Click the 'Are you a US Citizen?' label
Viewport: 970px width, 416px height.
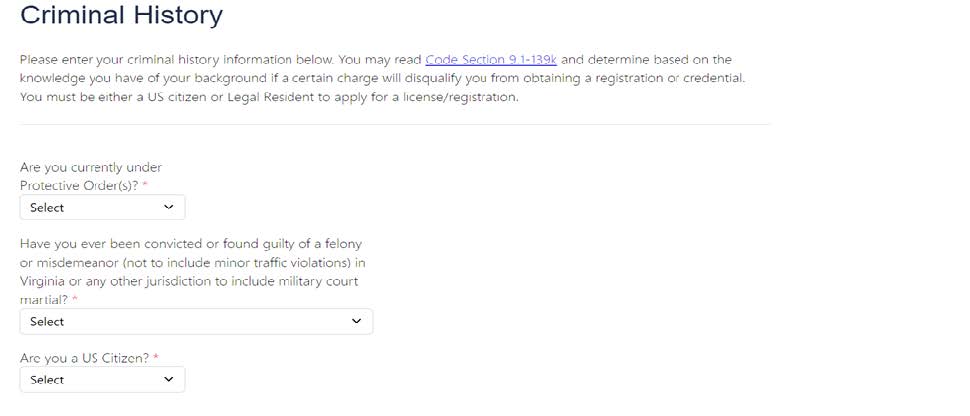pos(83,358)
